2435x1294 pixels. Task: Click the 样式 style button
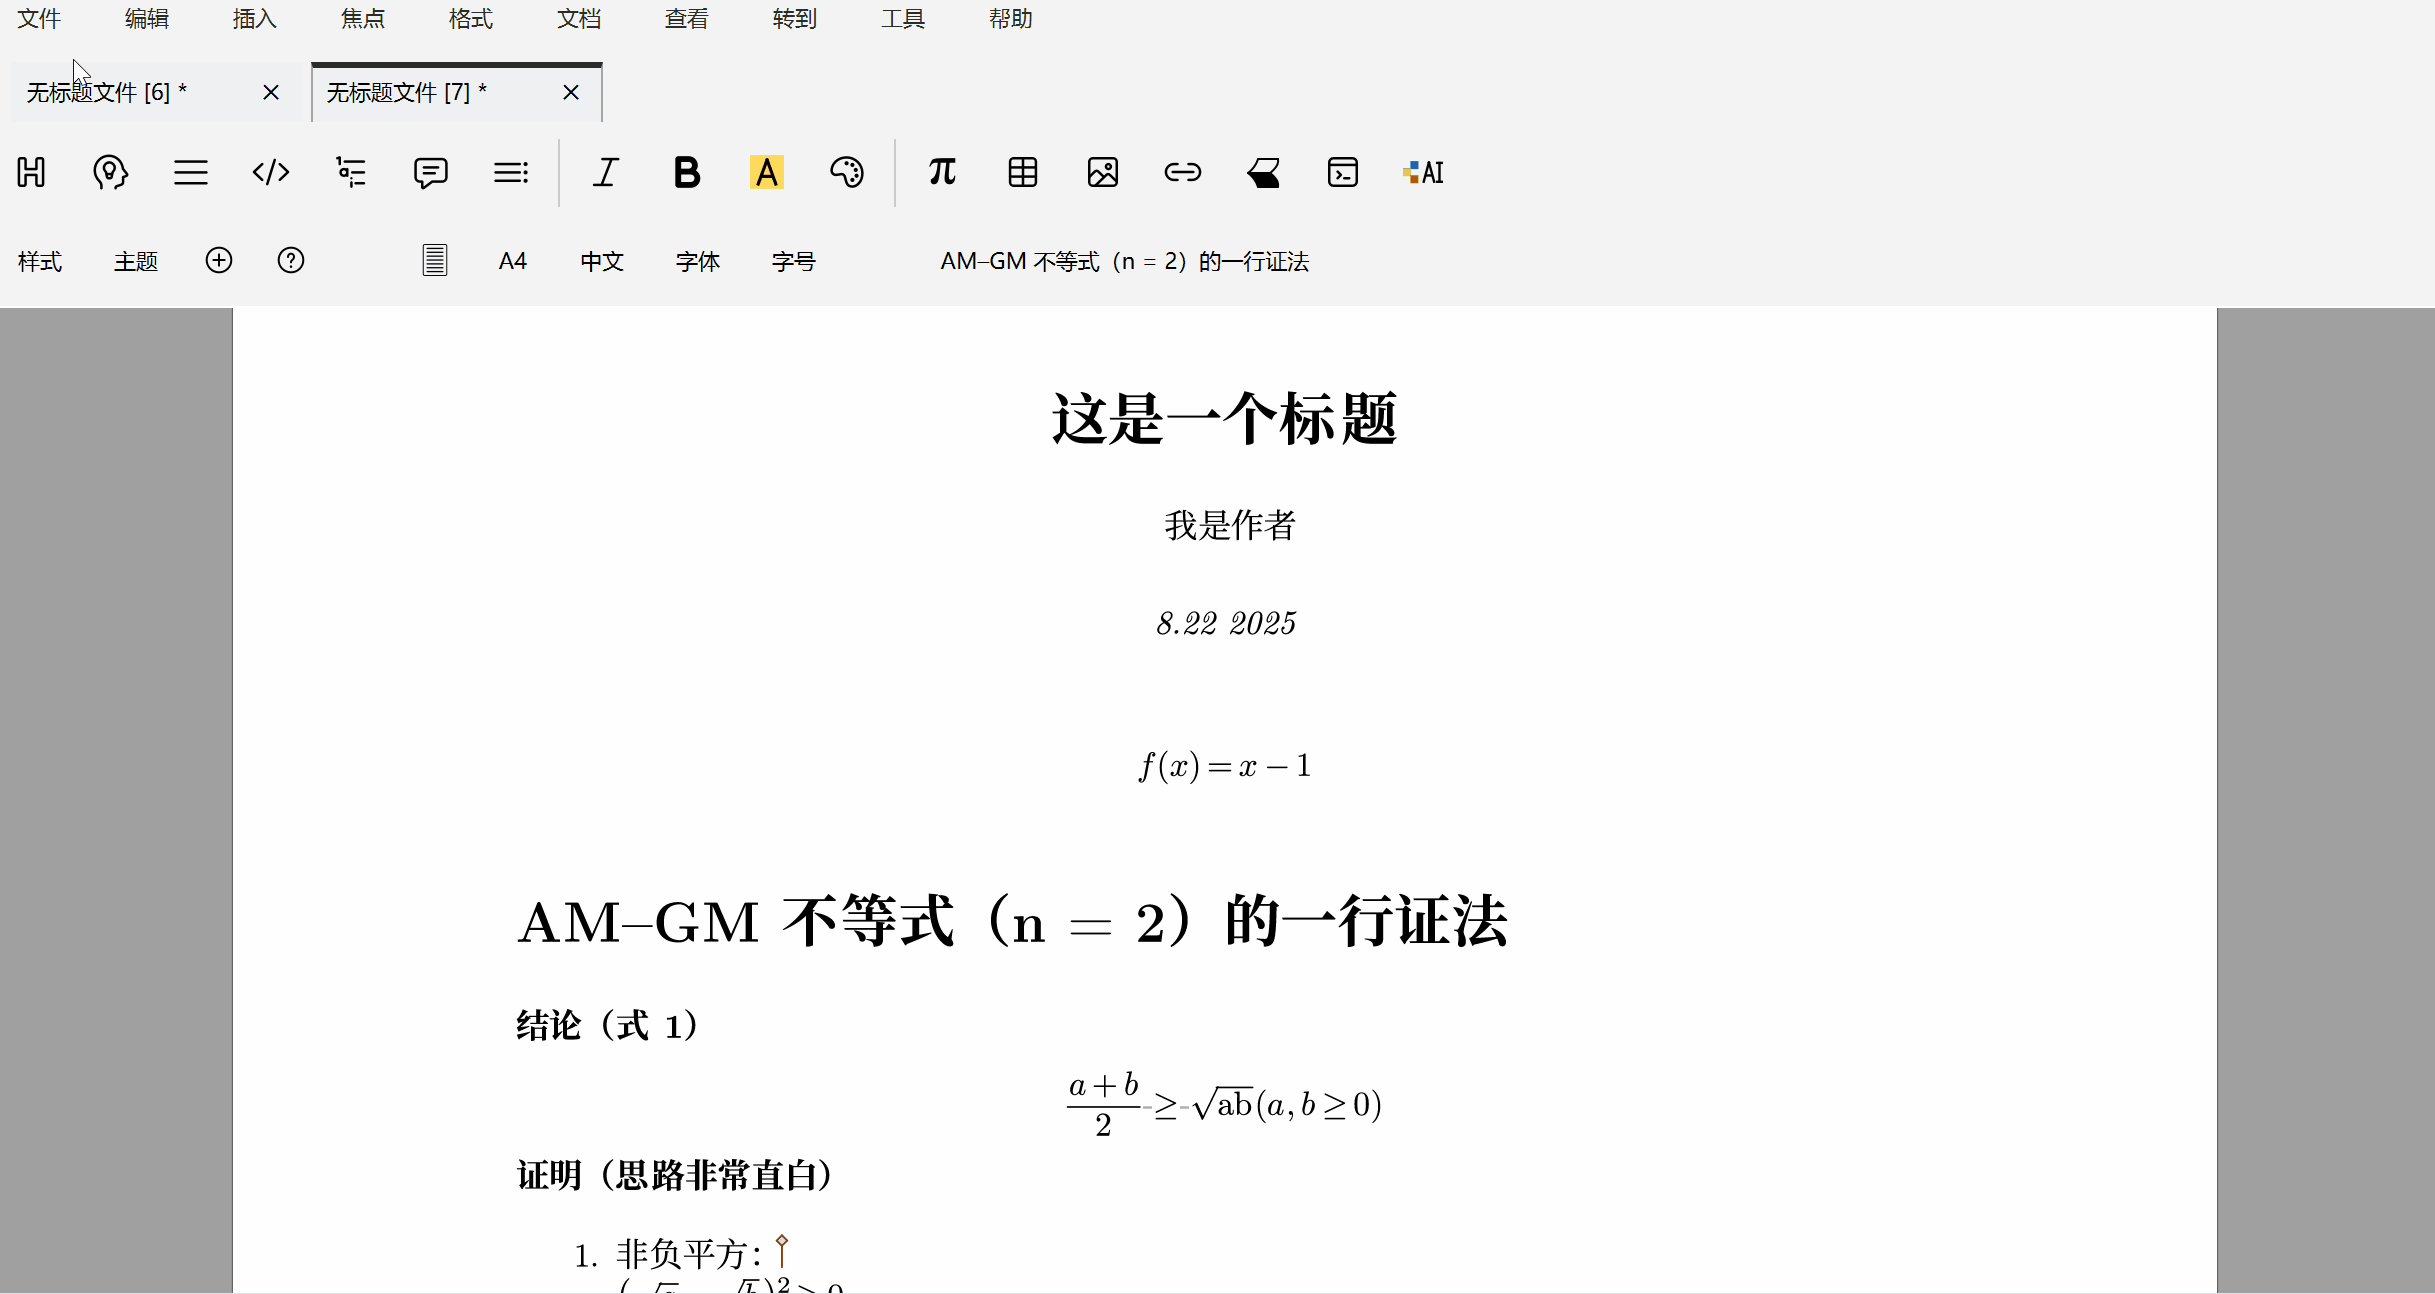(x=40, y=261)
